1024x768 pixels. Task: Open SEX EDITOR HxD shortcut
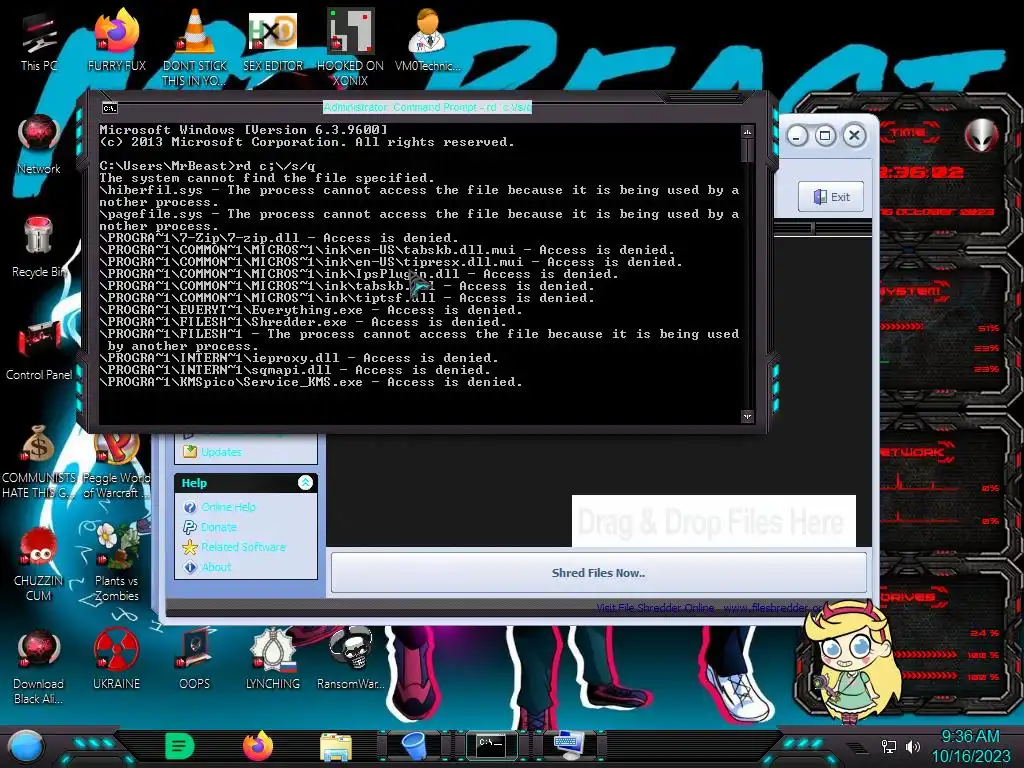coord(273,42)
